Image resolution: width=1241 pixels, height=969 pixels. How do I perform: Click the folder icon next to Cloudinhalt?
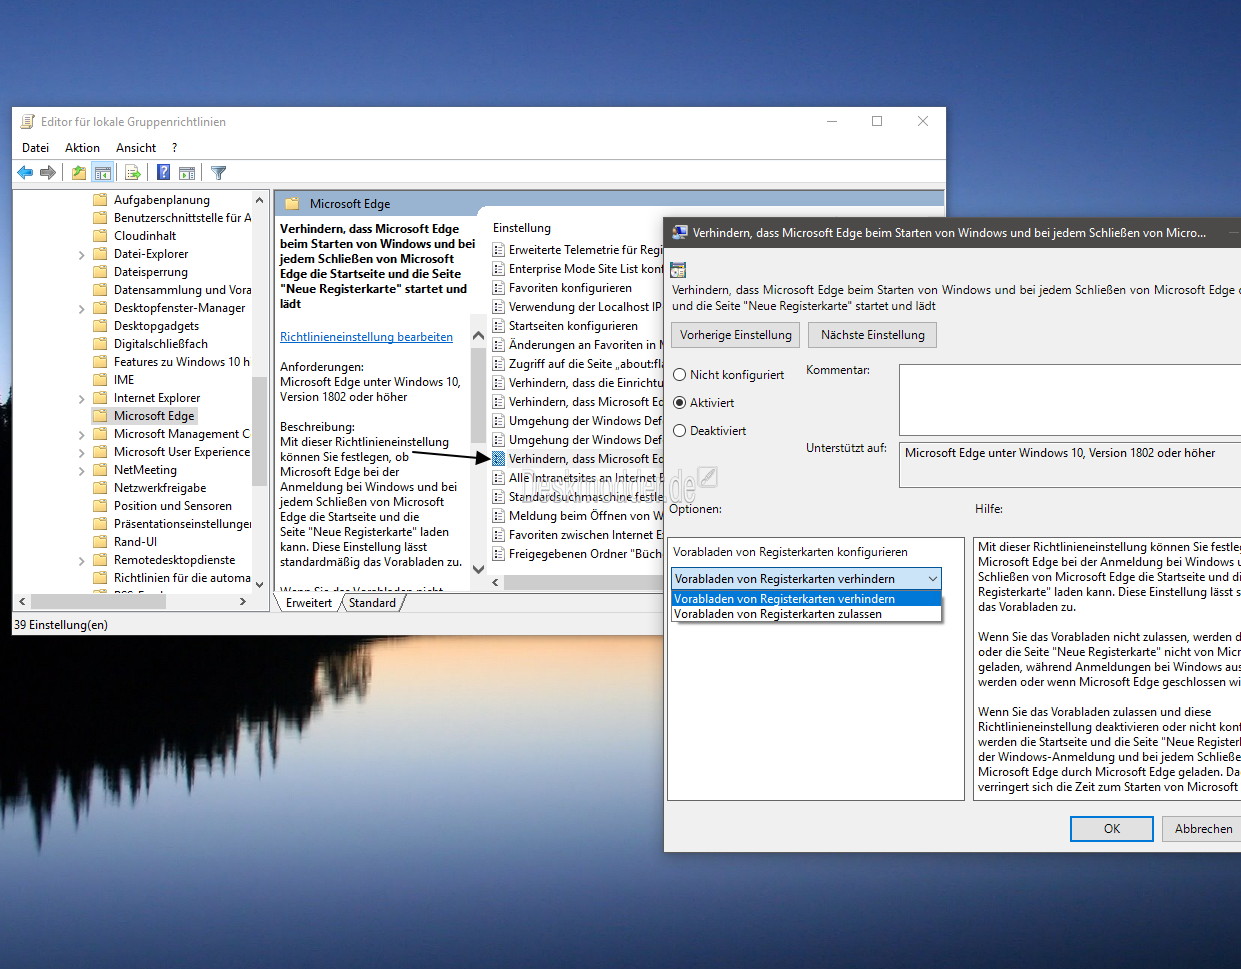coord(100,236)
